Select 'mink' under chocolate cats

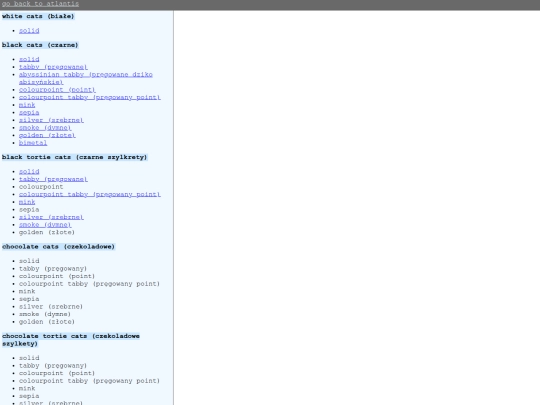click(27, 291)
